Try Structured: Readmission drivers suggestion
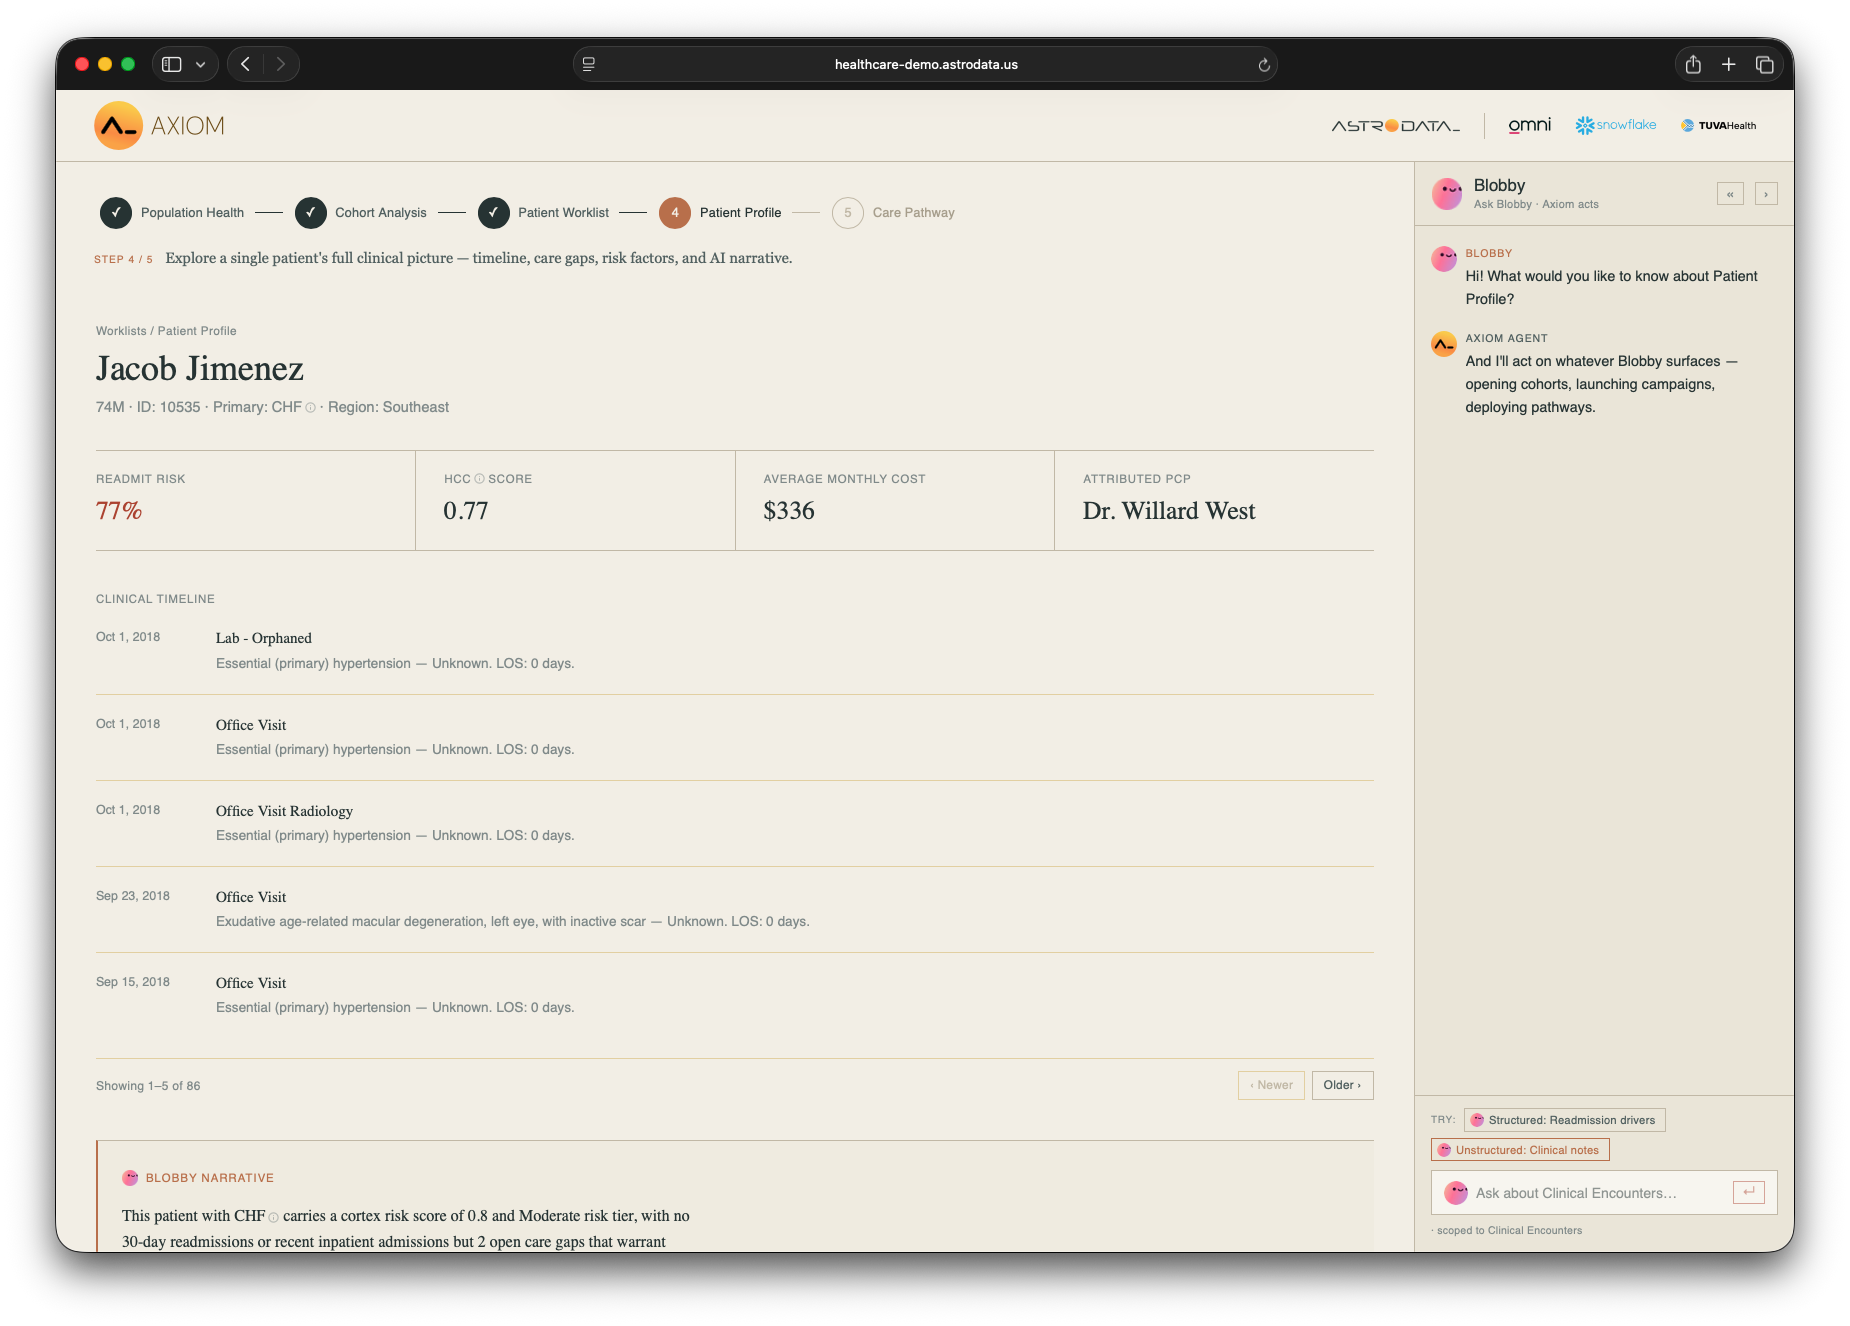The image size is (1850, 1326). coord(1564,1120)
